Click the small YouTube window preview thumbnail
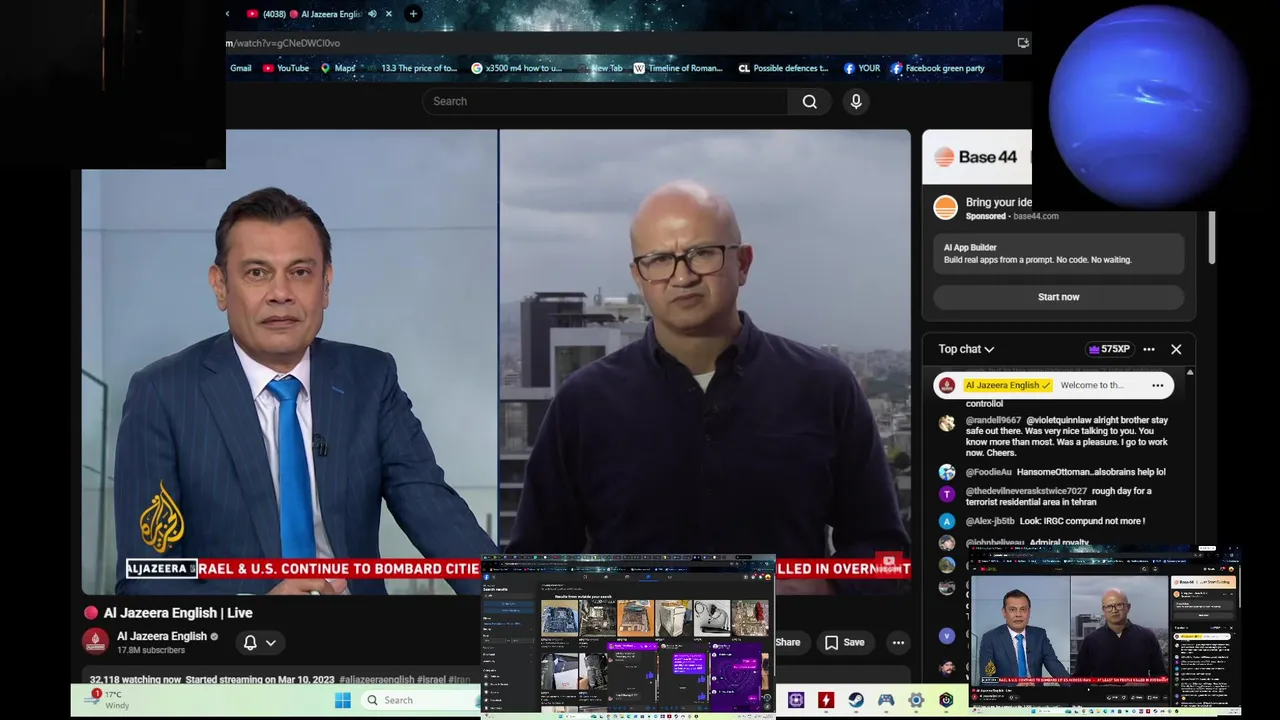This screenshot has height=720, width=1280. [x=1104, y=631]
